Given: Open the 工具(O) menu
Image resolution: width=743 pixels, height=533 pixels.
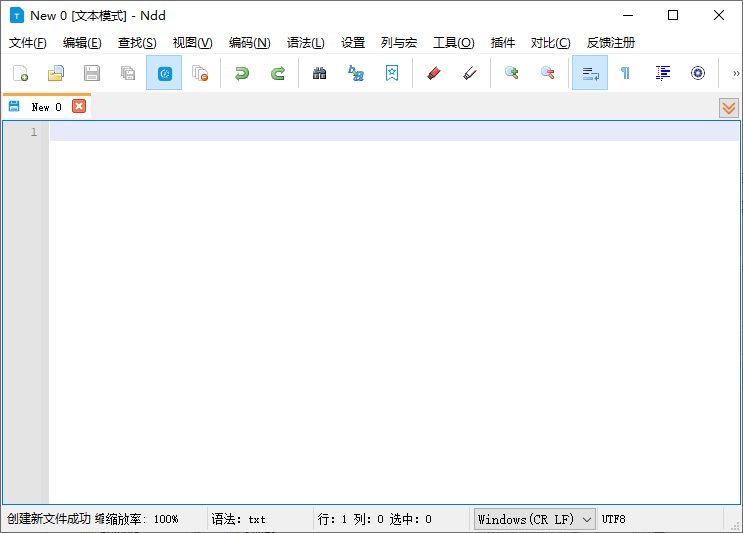Looking at the screenshot, I should (x=453, y=43).
